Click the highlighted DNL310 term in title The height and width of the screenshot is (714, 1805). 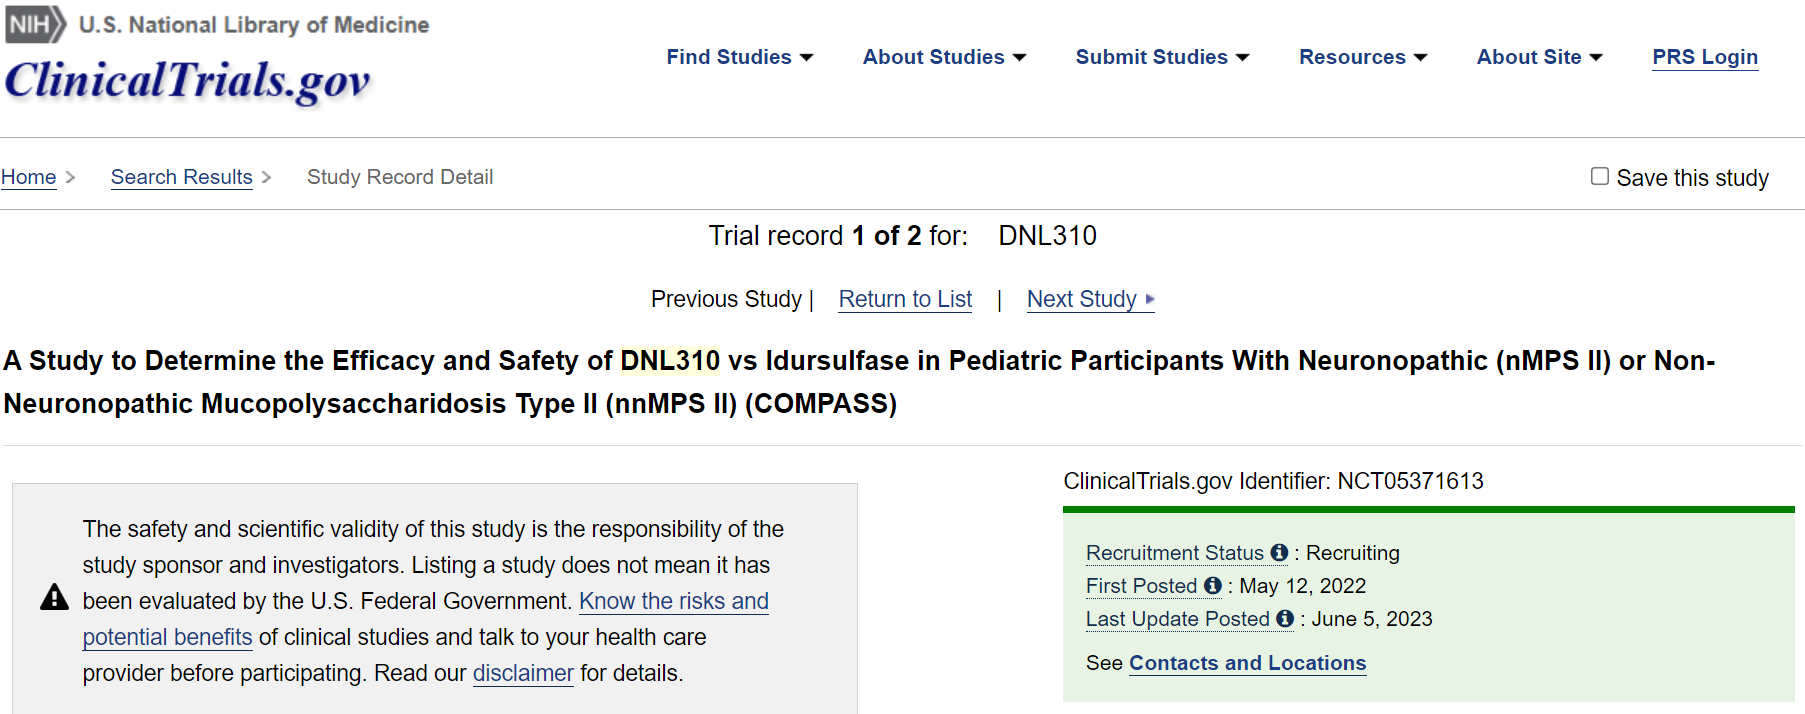[x=669, y=360]
